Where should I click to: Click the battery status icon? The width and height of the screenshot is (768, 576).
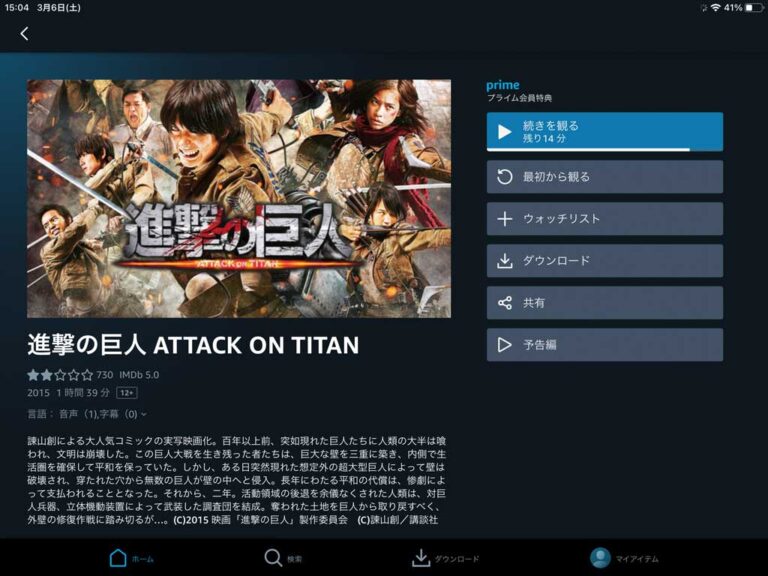click(753, 8)
